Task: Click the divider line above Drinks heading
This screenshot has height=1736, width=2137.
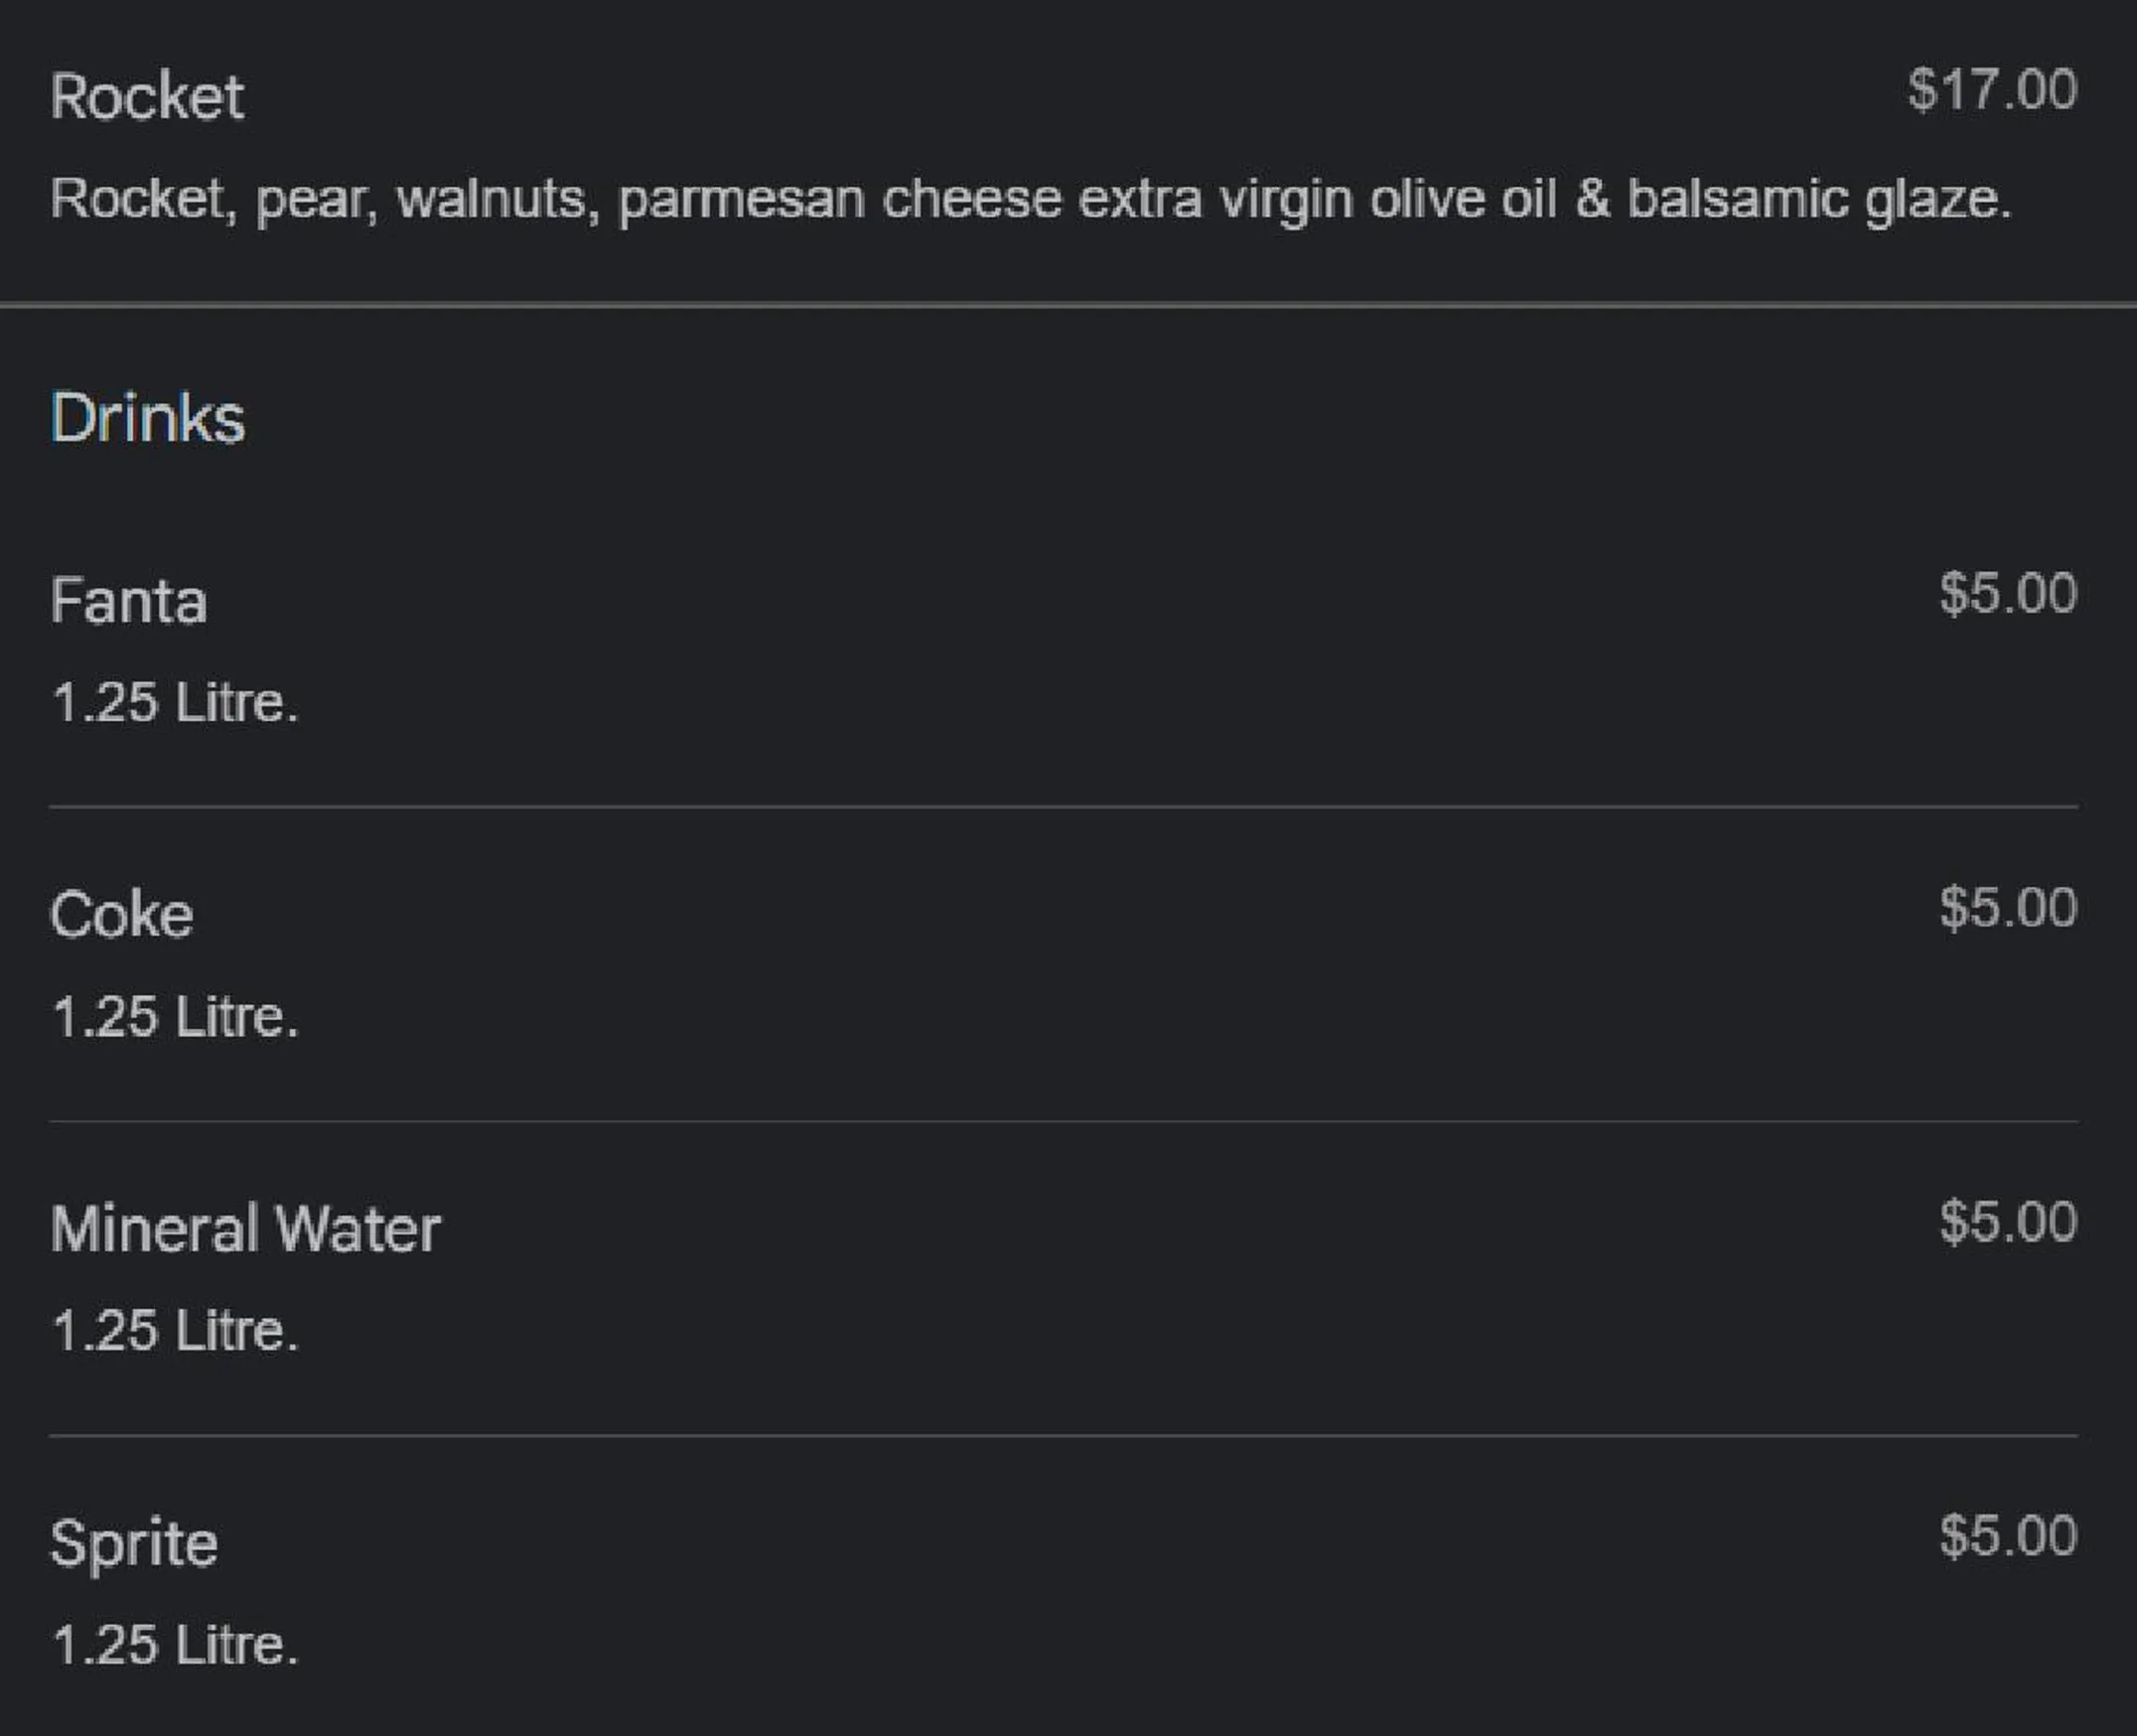Action: point(1068,304)
